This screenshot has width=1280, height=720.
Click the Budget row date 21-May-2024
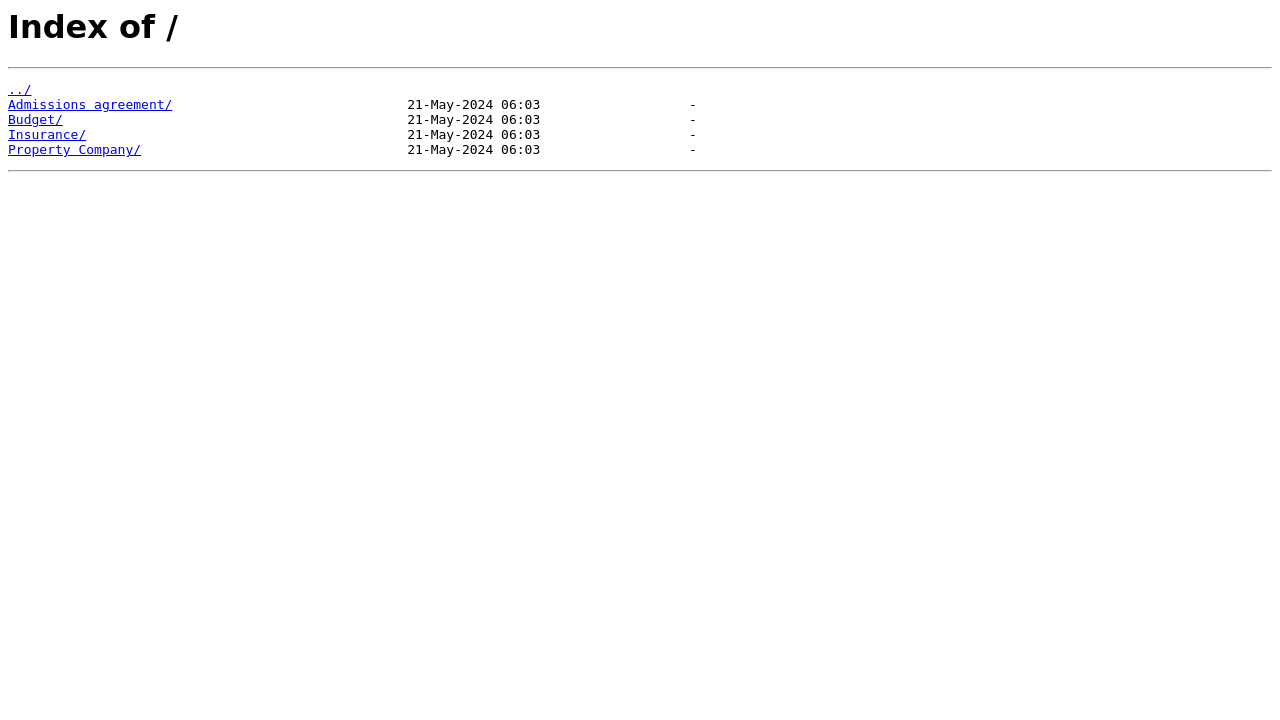point(450,120)
